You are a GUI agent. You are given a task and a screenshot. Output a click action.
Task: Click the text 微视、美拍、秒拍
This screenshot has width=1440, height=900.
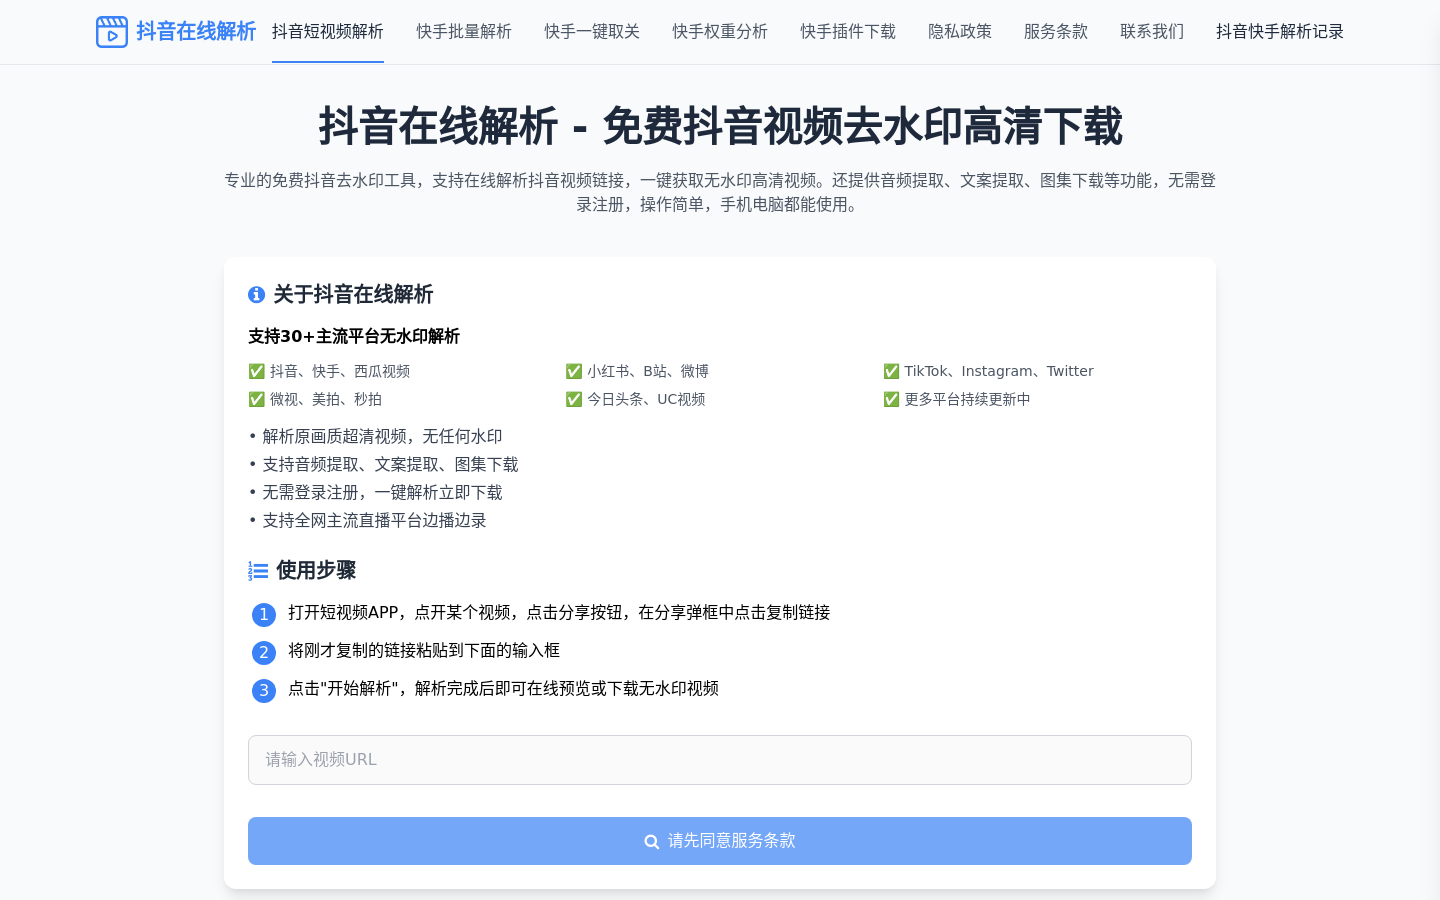[x=326, y=399]
